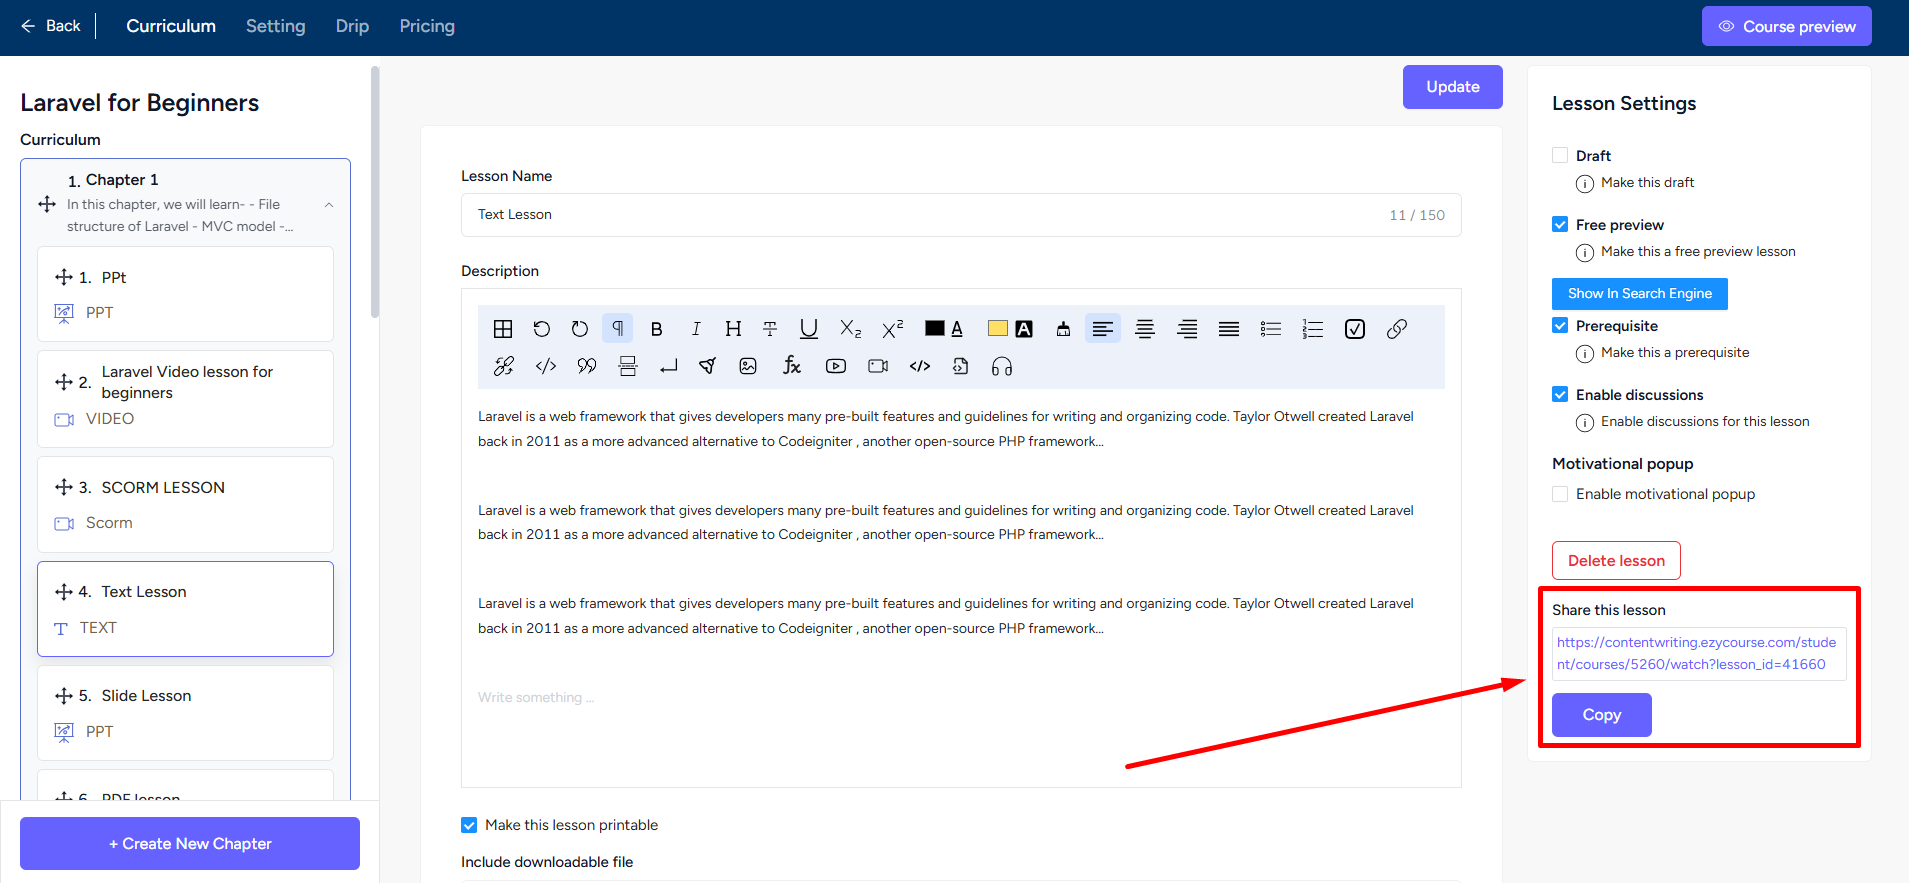Click the curriculum sidebar scrollbar
Image resolution: width=1909 pixels, height=883 pixels.
tap(375, 192)
